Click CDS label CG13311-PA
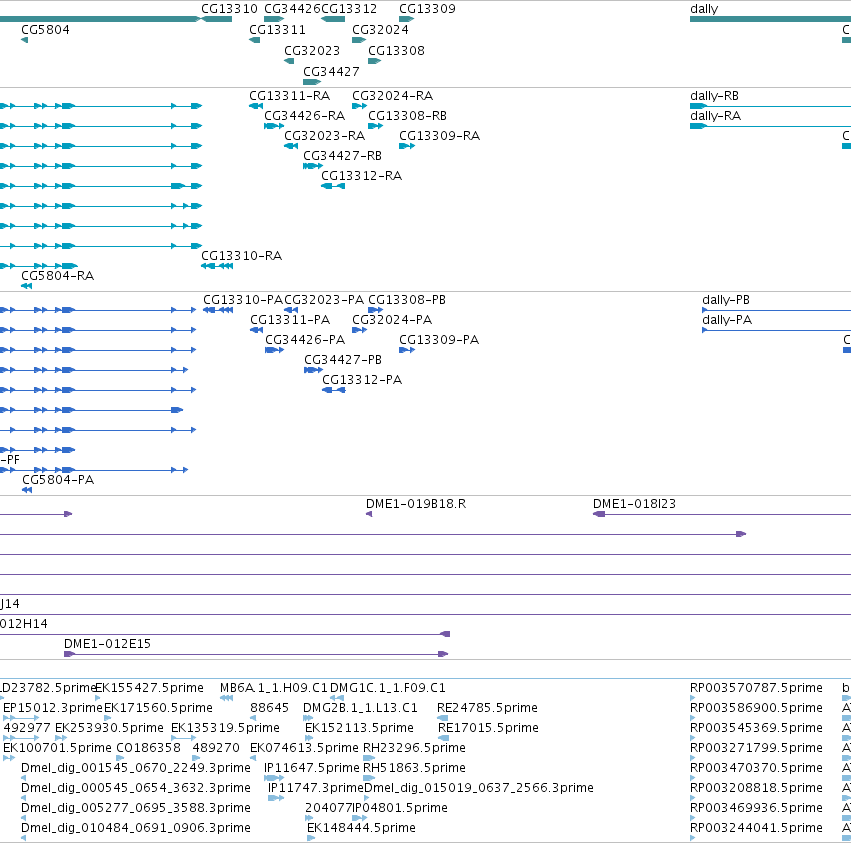The height and width of the screenshot is (843, 851). (290, 320)
